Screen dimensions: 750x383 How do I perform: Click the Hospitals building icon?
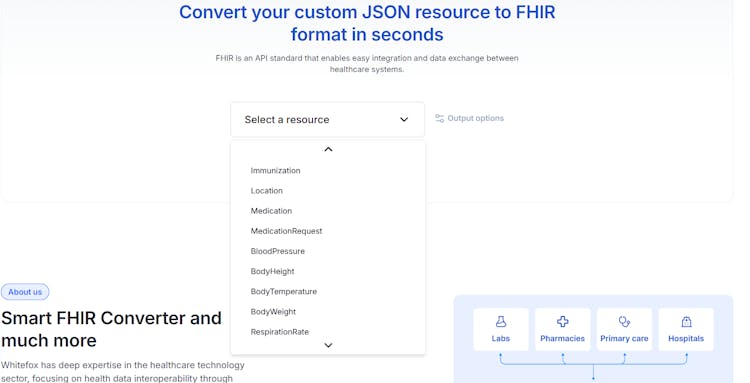(686, 322)
